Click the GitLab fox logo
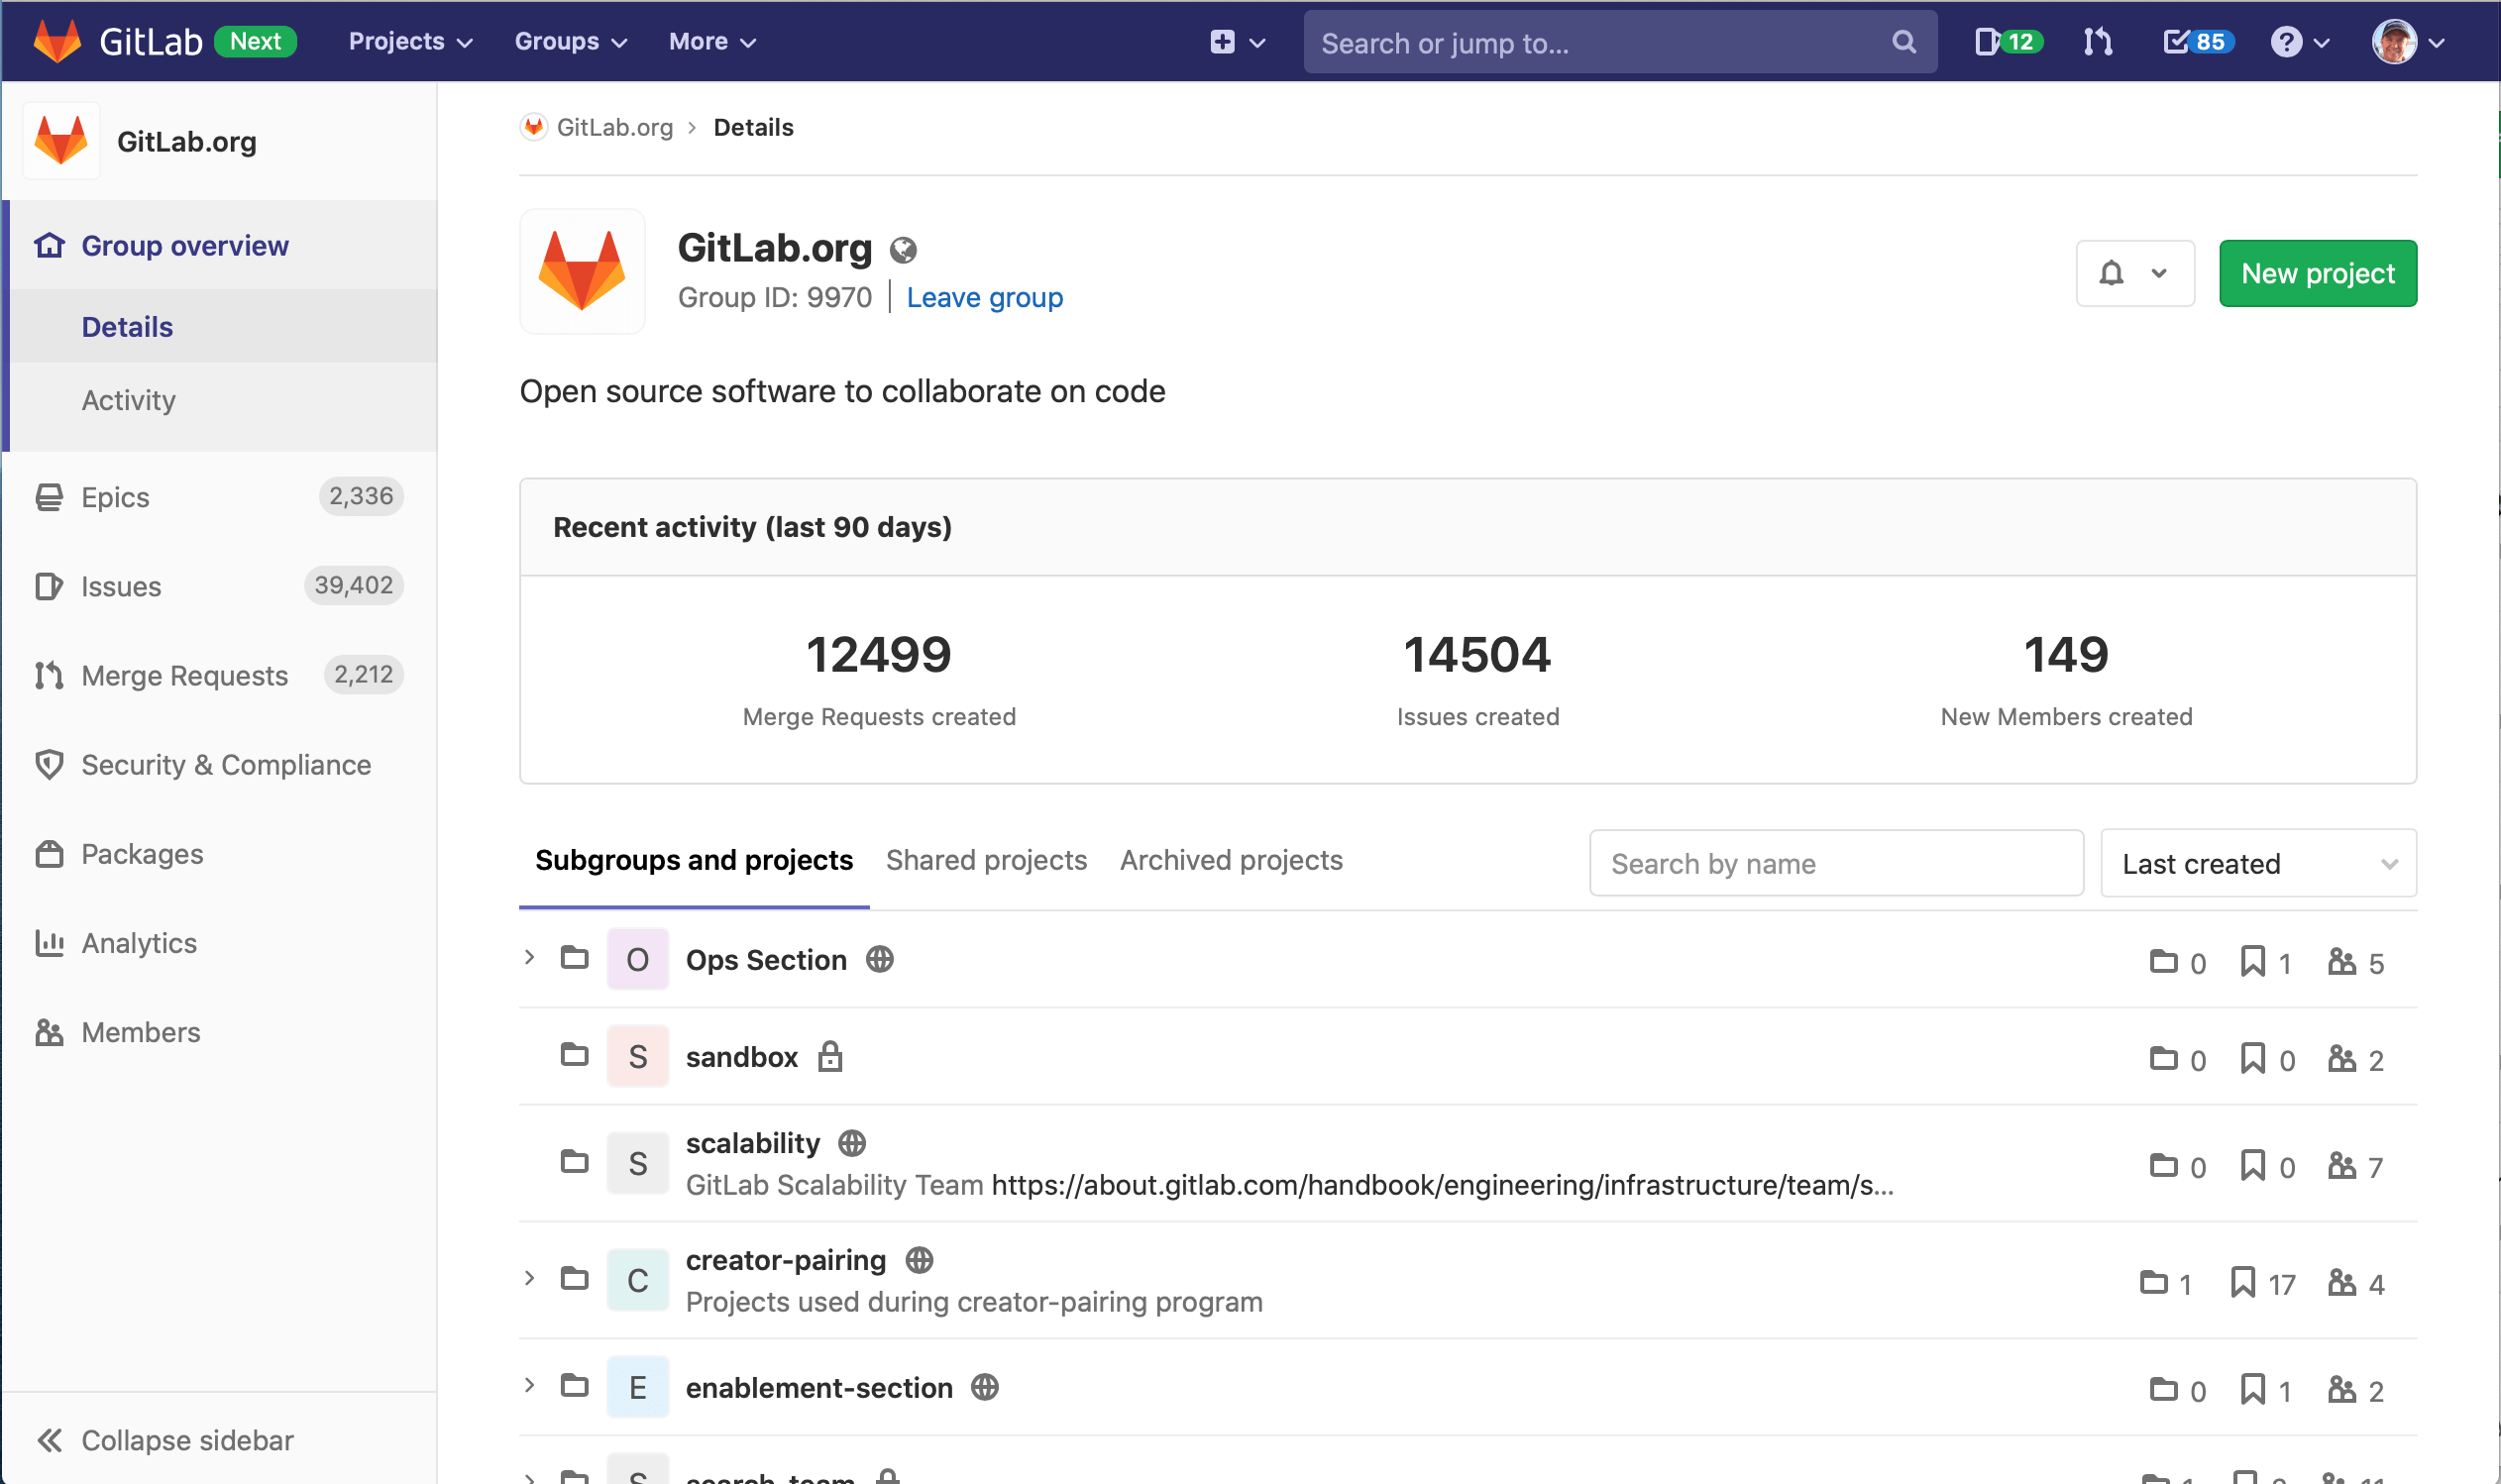The height and width of the screenshot is (1484, 2501). point(57,40)
